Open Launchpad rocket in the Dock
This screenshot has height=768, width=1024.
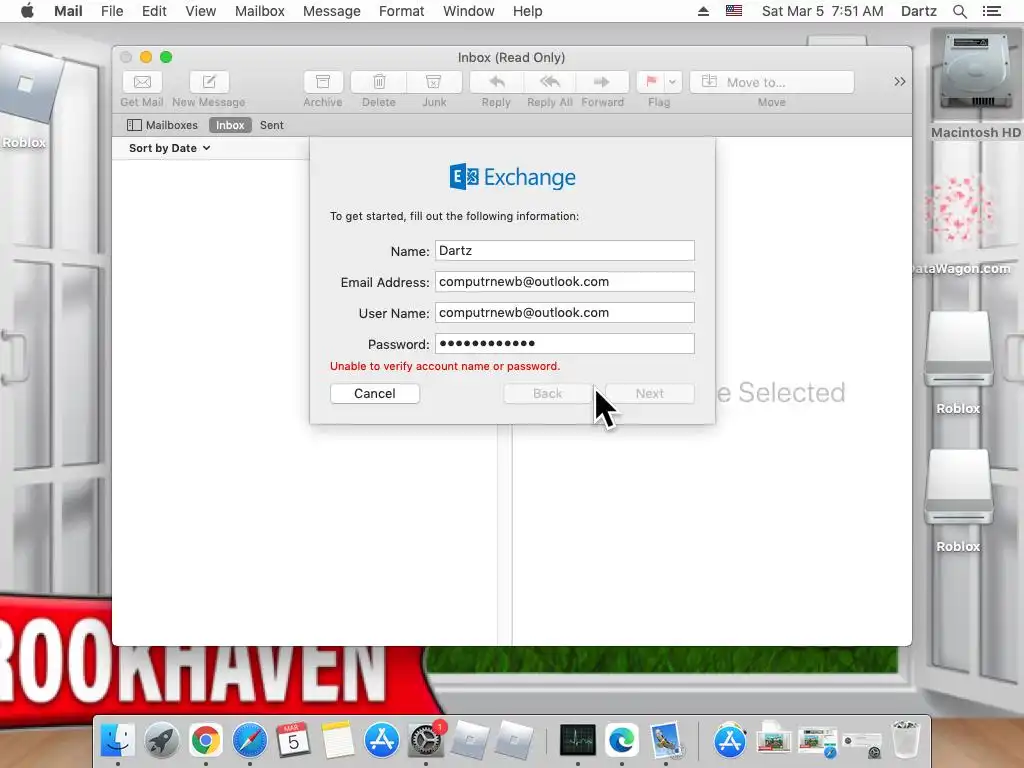[x=161, y=741]
